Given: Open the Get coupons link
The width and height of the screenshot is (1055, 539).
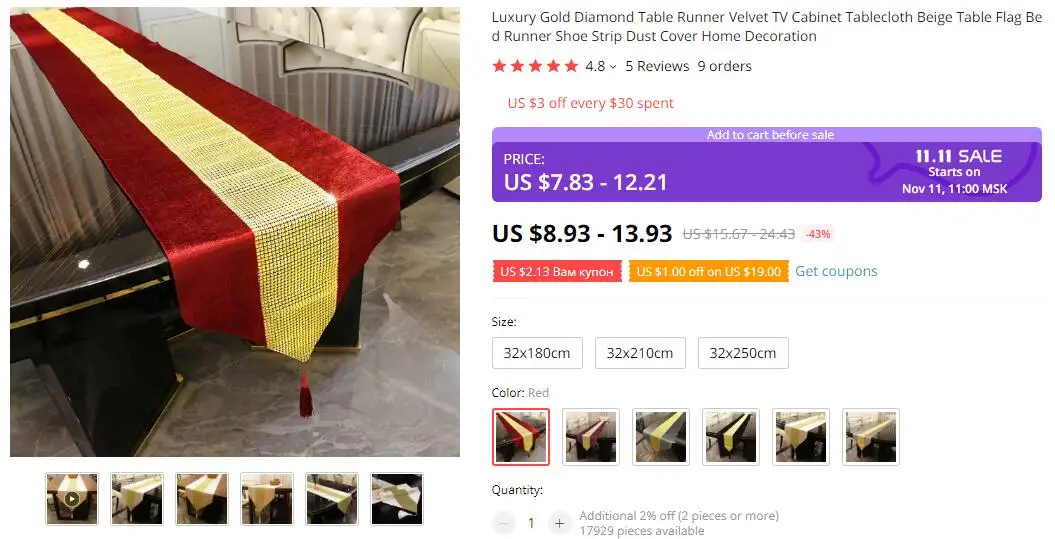Looking at the screenshot, I should [836, 271].
